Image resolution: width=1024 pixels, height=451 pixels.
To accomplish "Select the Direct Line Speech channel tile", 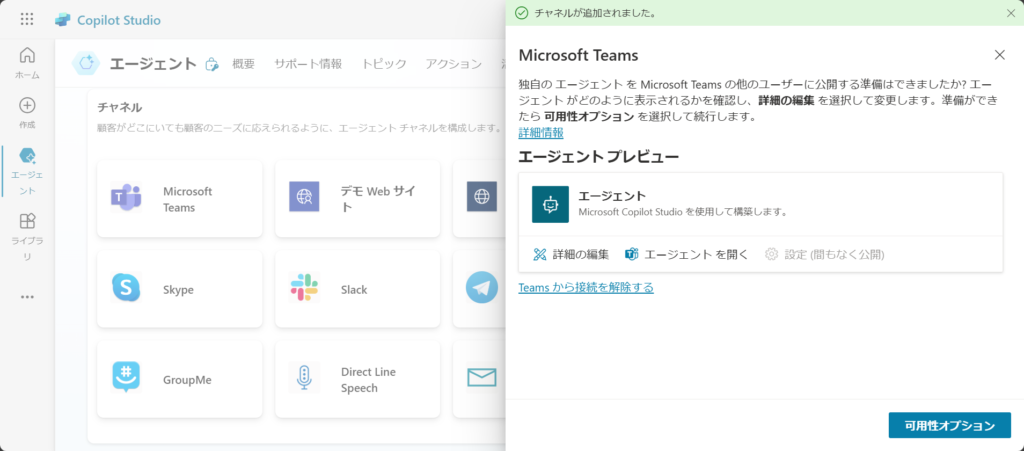I will 357,379.
